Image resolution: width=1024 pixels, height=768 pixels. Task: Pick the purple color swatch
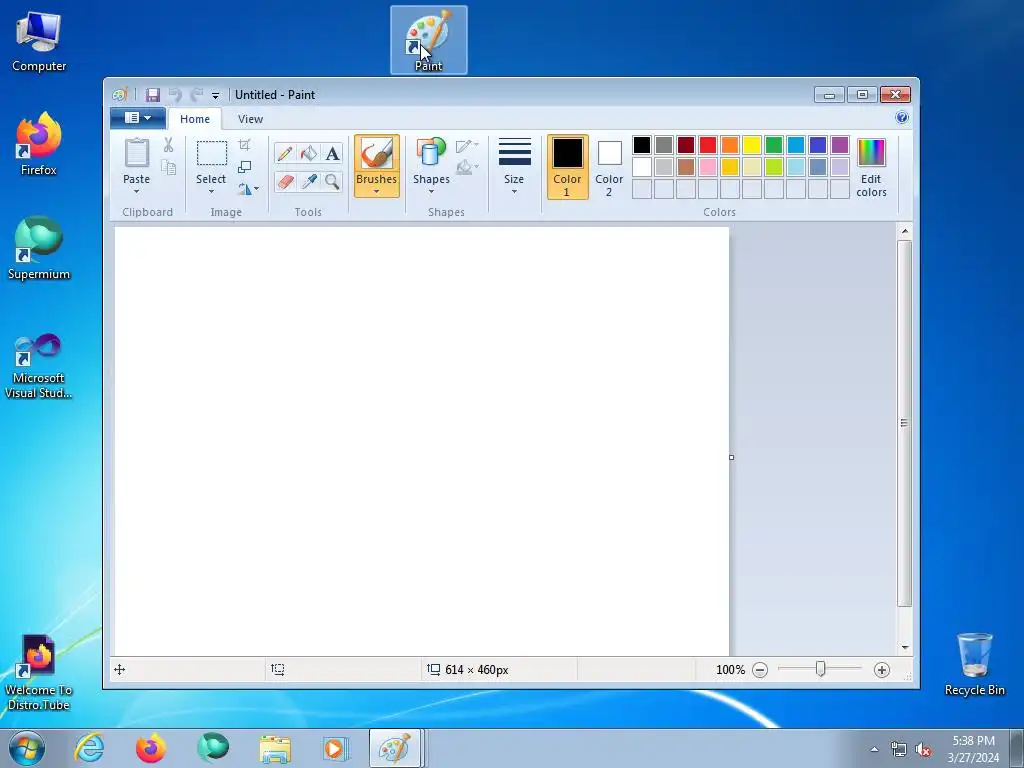[x=840, y=144]
